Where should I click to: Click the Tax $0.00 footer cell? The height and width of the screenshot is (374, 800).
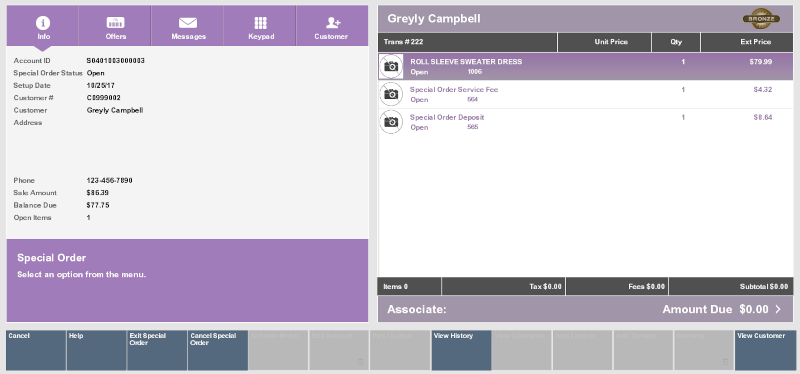(504, 287)
